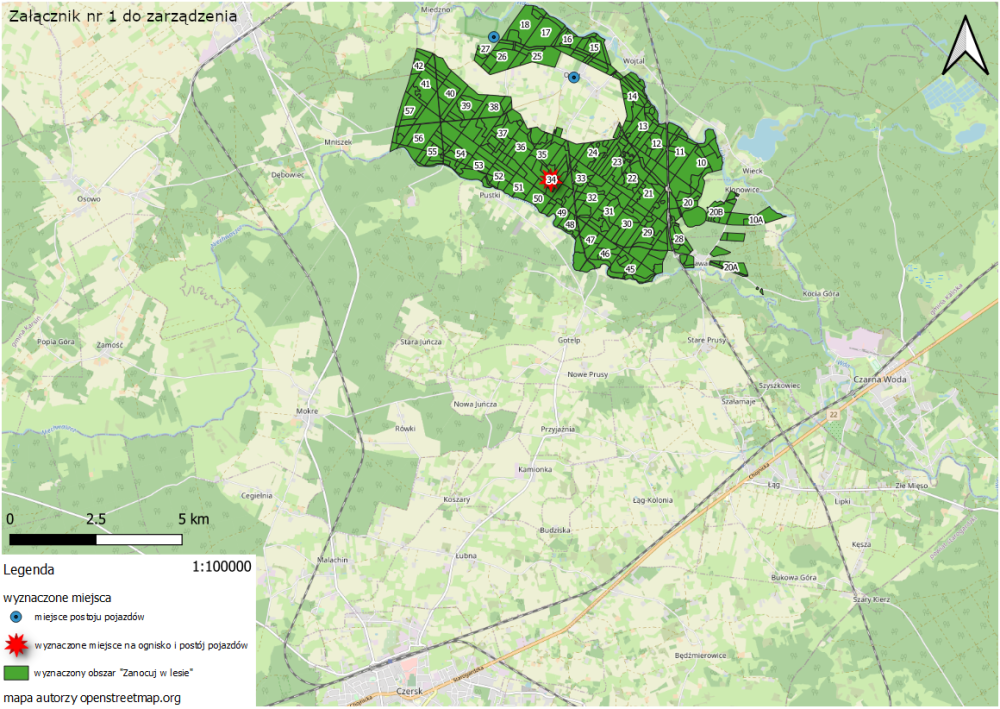Select the blue parking marker west of section 14

click(x=574, y=77)
